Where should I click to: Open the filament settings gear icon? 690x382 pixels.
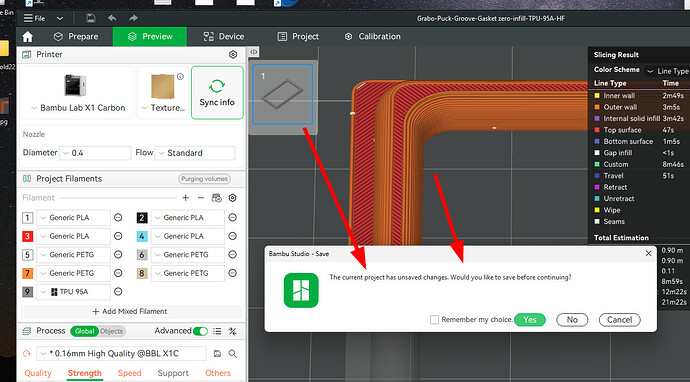tap(233, 198)
